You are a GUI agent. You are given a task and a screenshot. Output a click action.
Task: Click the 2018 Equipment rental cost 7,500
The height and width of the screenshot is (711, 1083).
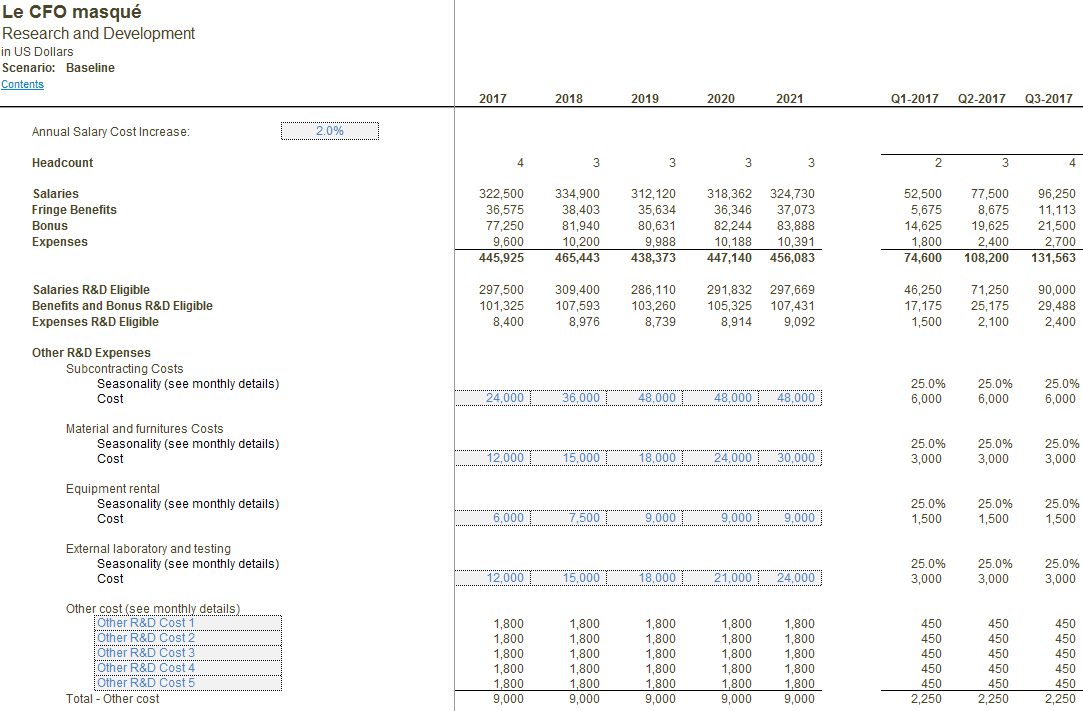click(569, 518)
